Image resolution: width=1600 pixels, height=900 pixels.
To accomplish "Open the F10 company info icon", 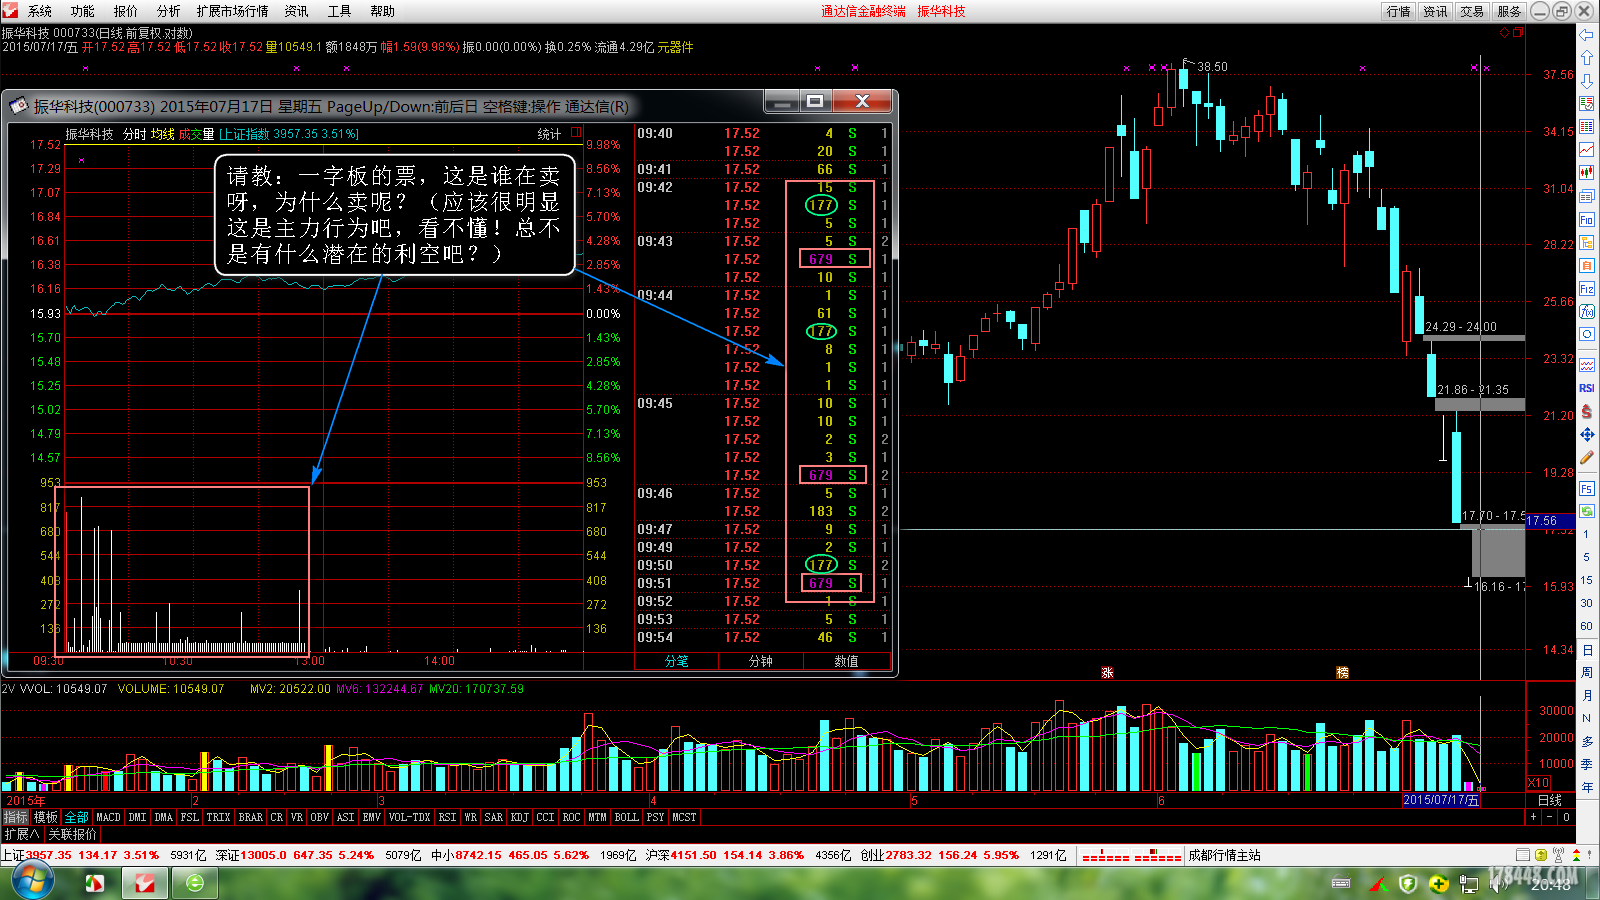I will point(1587,220).
